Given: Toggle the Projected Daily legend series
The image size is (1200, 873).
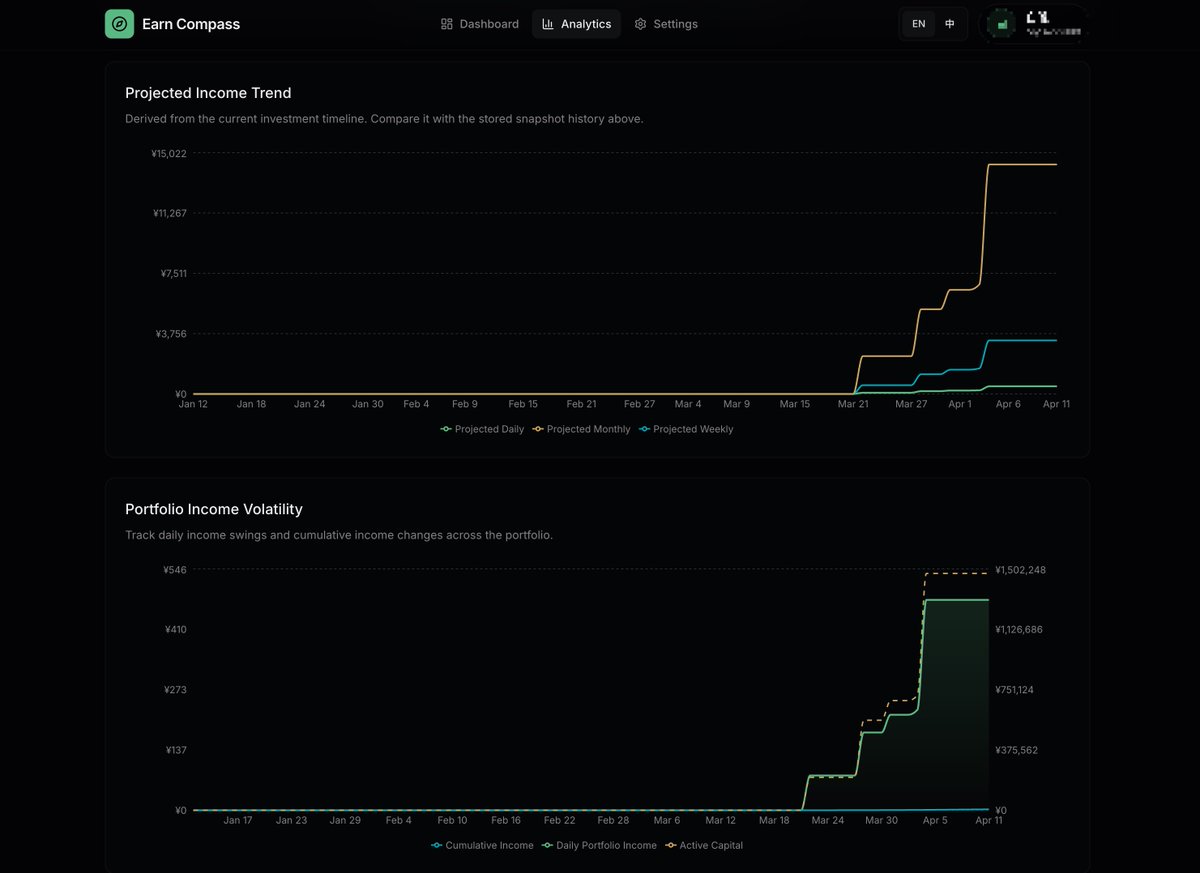Looking at the screenshot, I should [482, 429].
